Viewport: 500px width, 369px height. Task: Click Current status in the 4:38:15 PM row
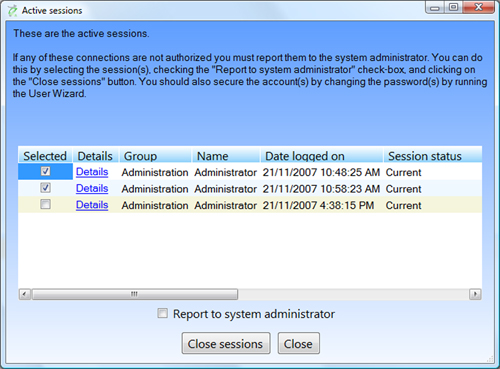(403, 205)
